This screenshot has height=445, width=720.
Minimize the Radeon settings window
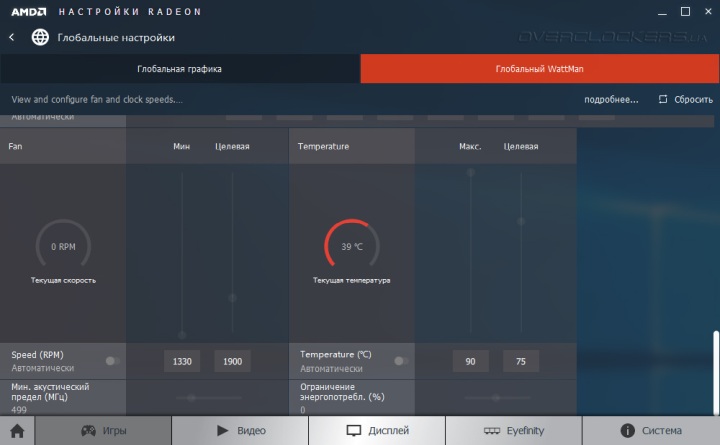(x=662, y=12)
